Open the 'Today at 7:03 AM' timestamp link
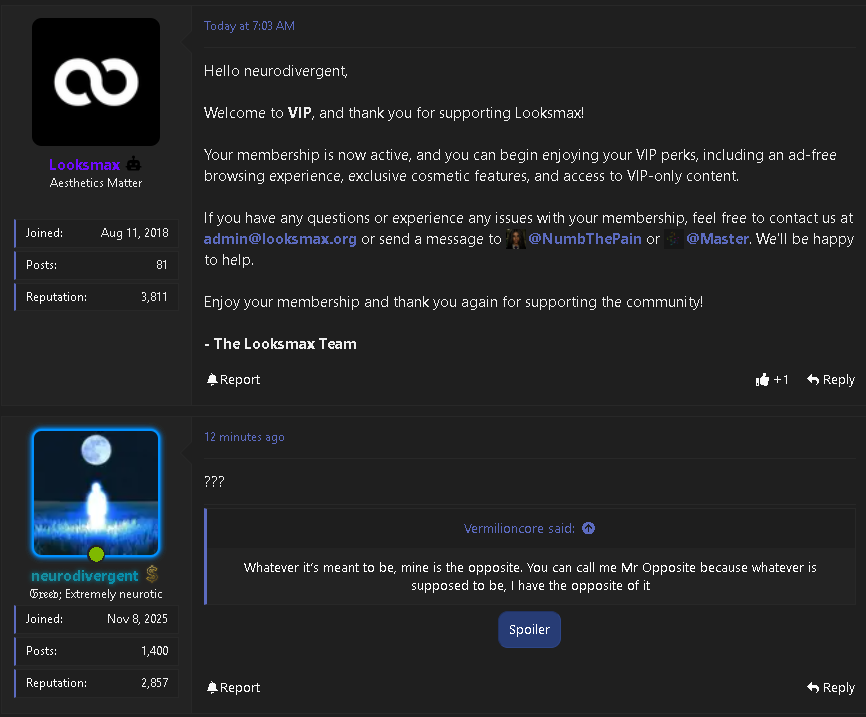This screenshot has width=866, height=717. coord(249,26)
